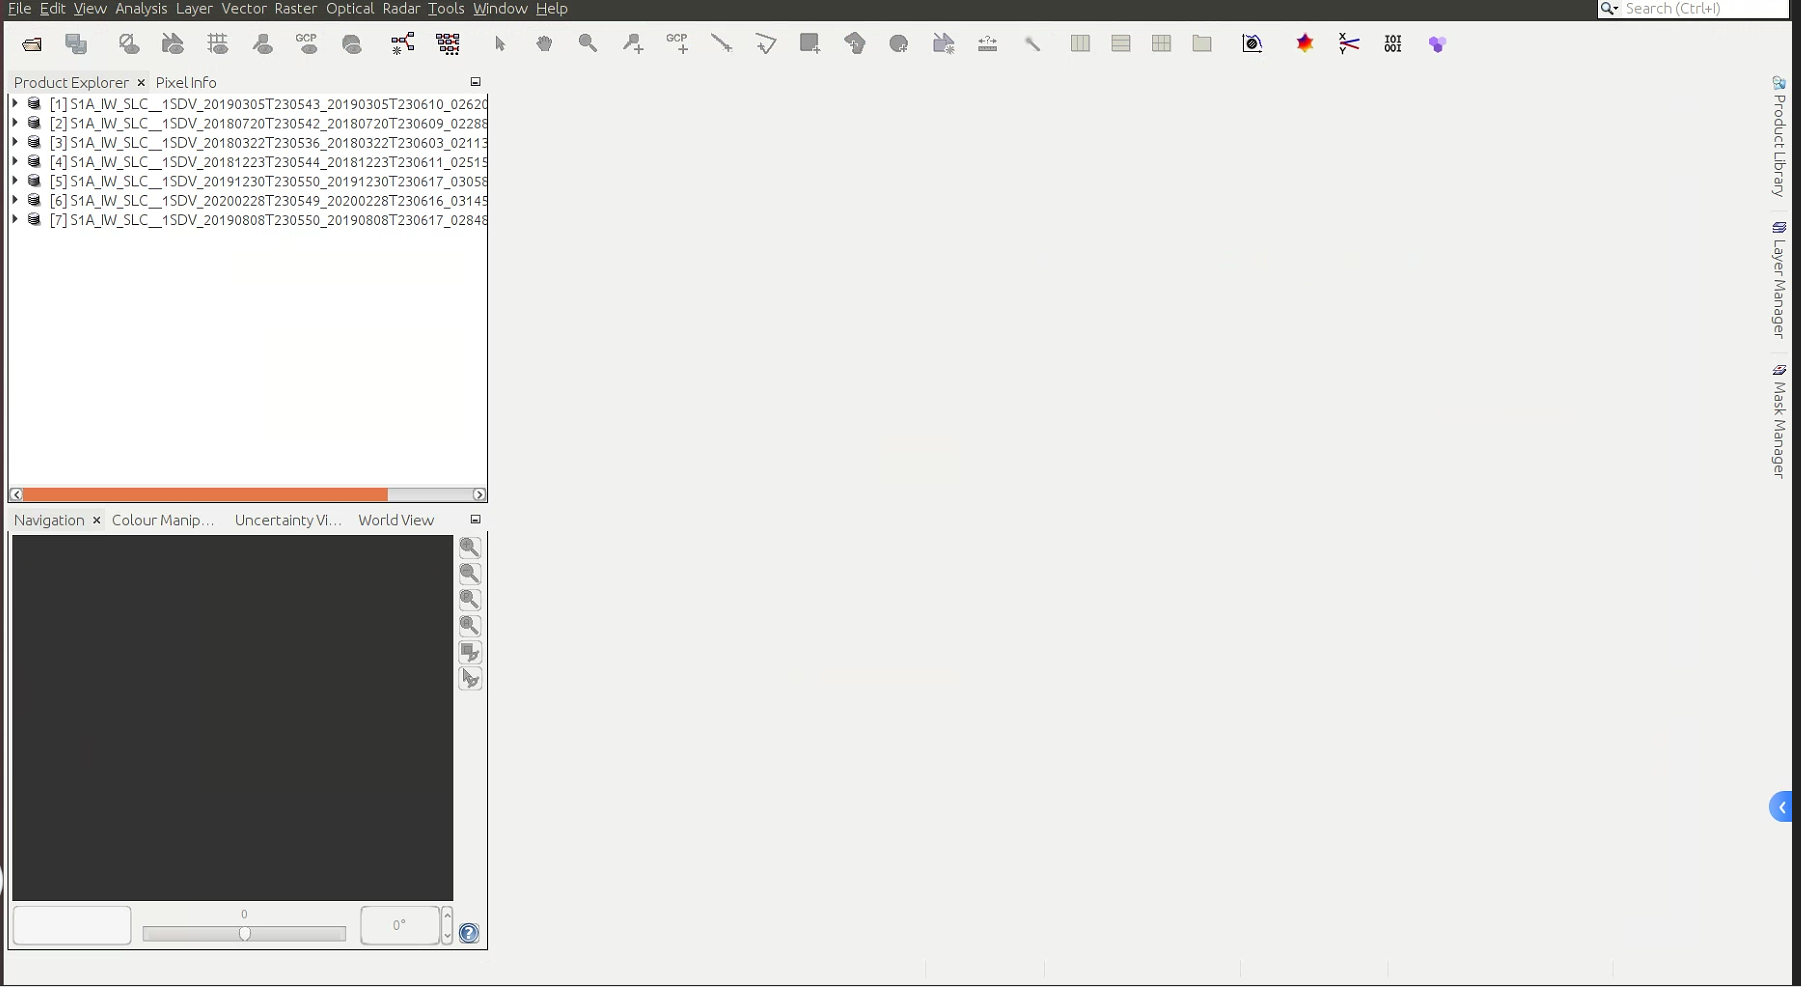1801x987 pixels.
Task: Select the Draw Rectangle tool
Action: pyautogui.click(x=810, y=44)
